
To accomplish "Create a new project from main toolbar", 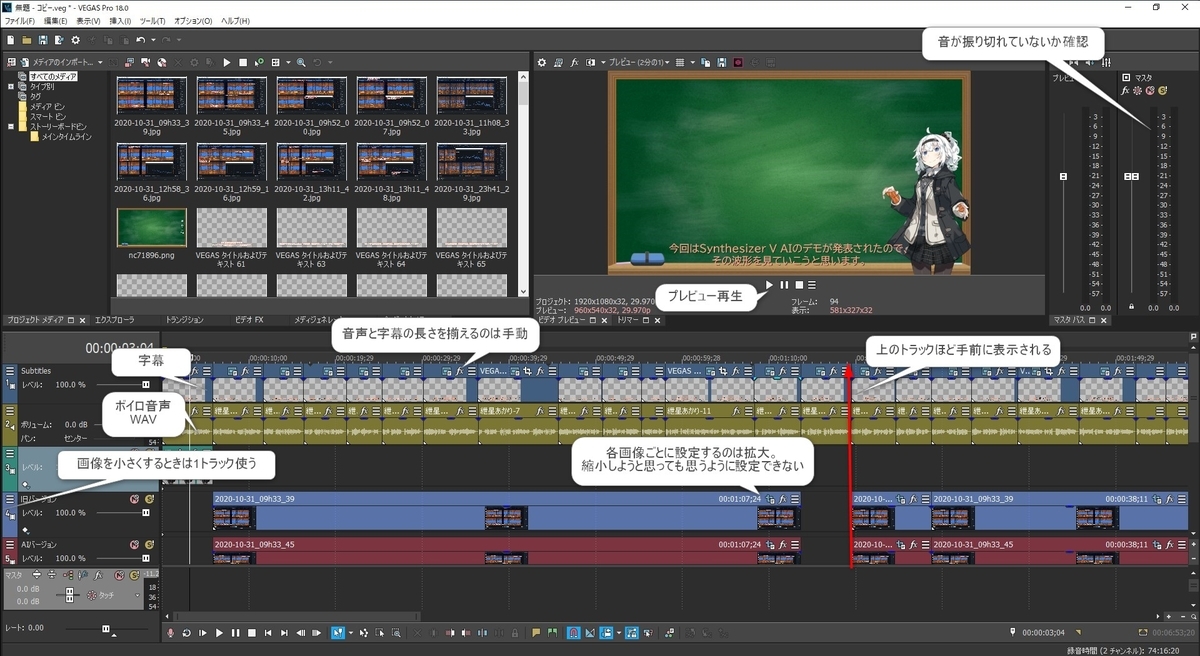I will point(11,40).
